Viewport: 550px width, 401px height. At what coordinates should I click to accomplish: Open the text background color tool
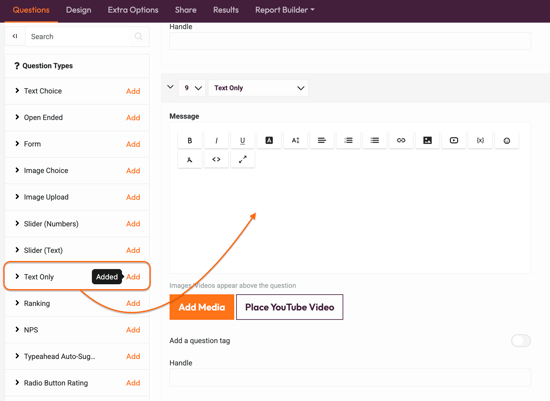tap(269, 140)
